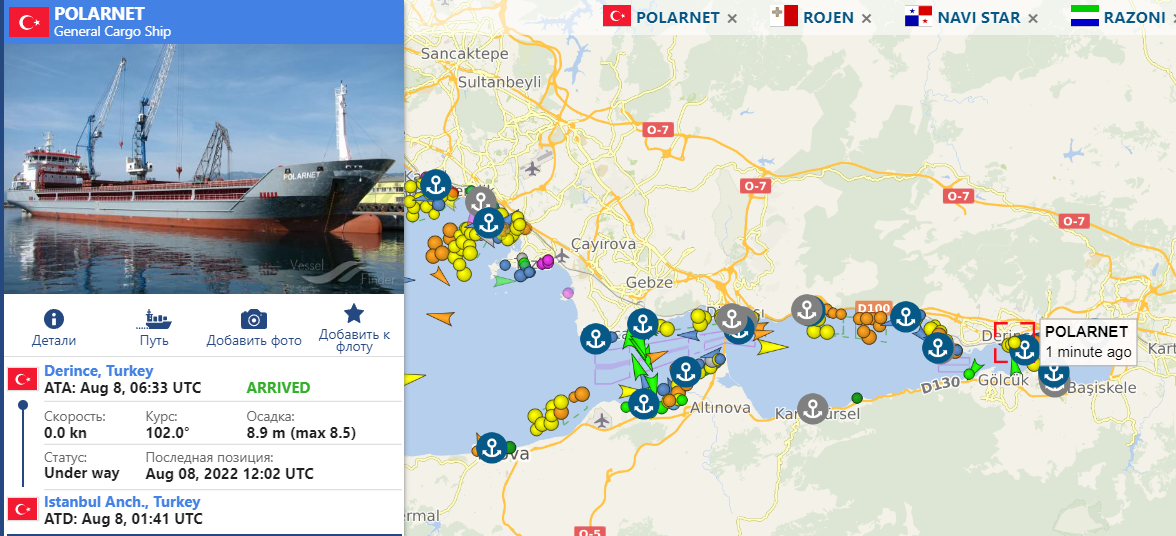Click the ATD: Aug 8, 01:41 UTC text
The image size is (1176, 536).
tap(123, 519)
